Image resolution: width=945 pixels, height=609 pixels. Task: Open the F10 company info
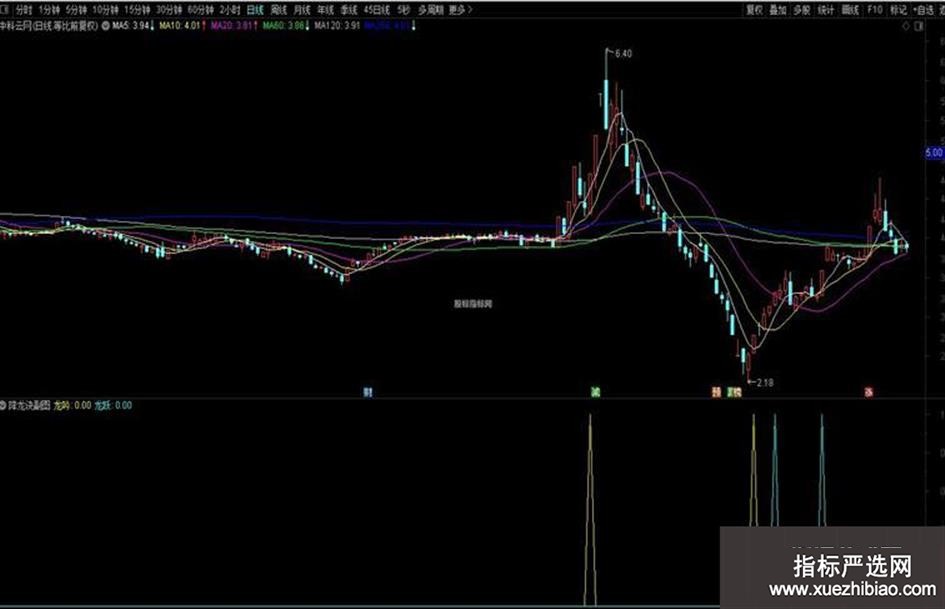[874, 10]
